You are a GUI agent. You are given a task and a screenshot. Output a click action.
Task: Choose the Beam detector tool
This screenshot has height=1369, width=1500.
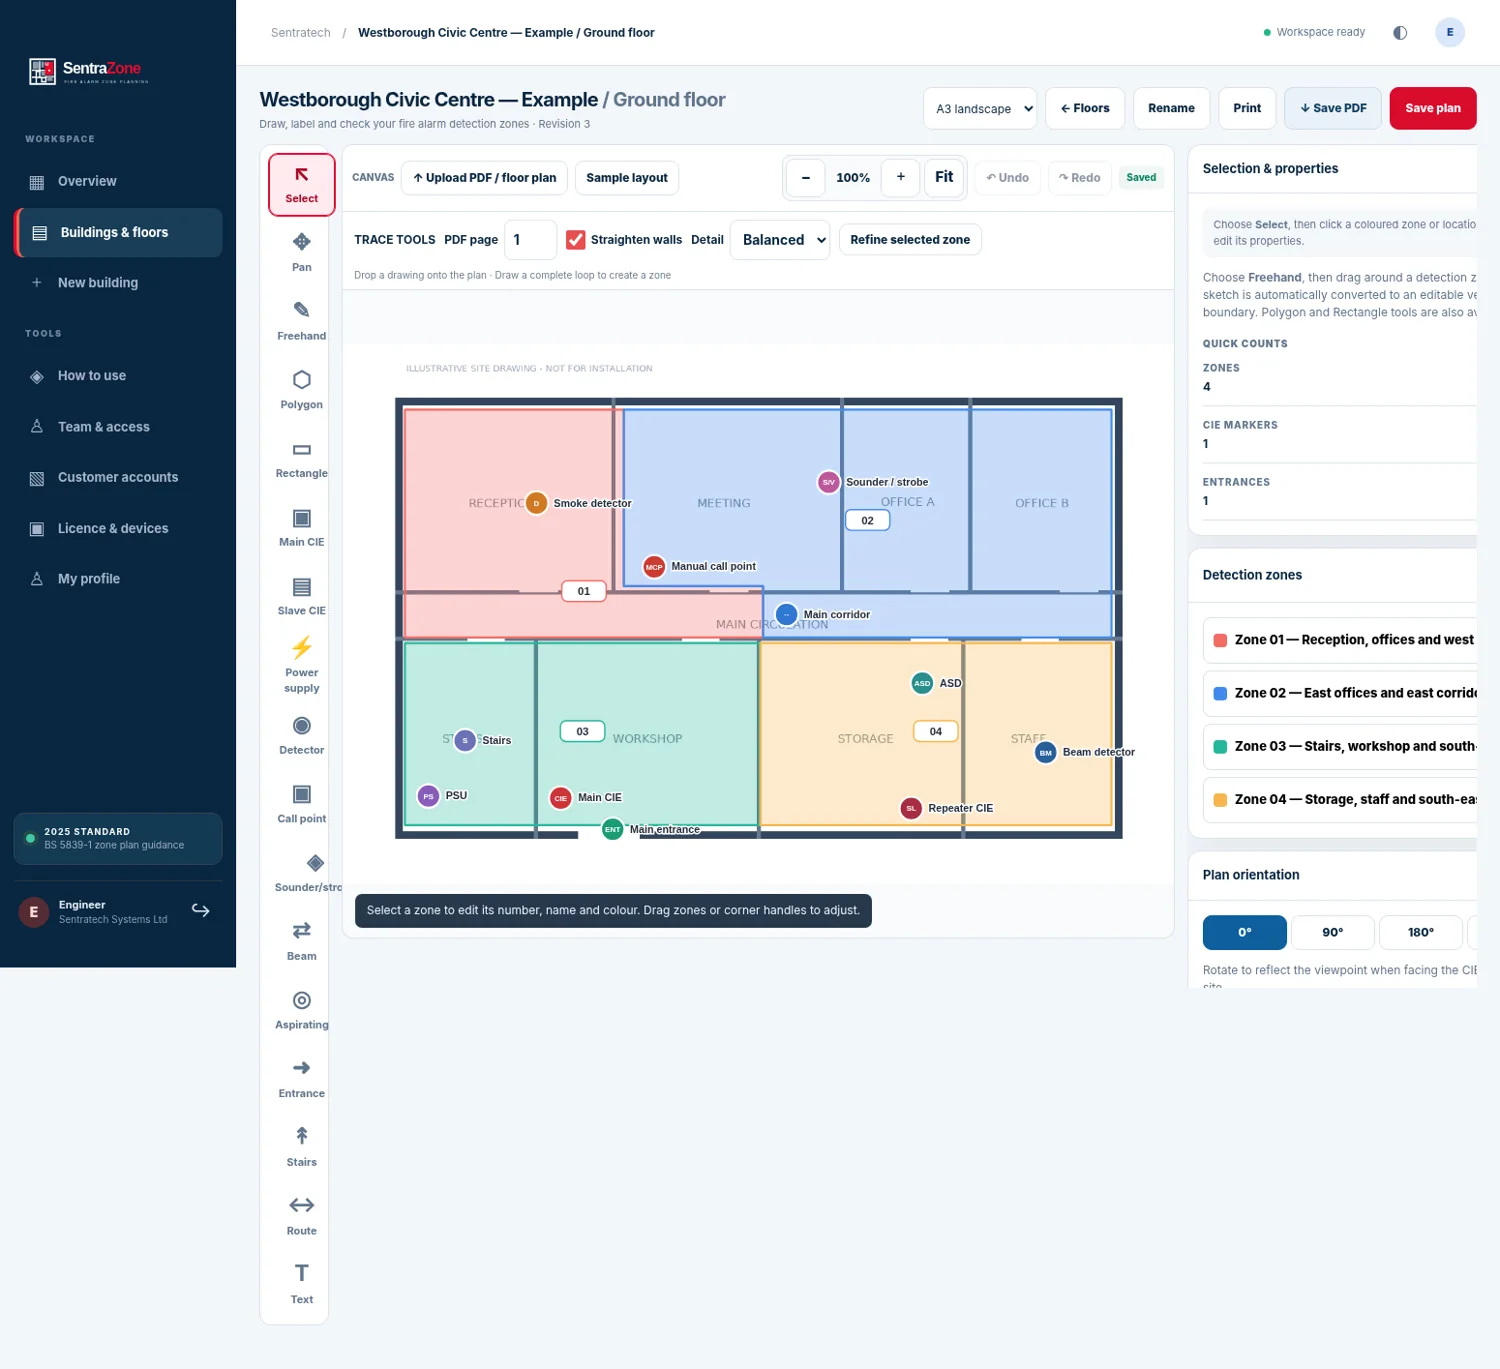click(301, 942)
